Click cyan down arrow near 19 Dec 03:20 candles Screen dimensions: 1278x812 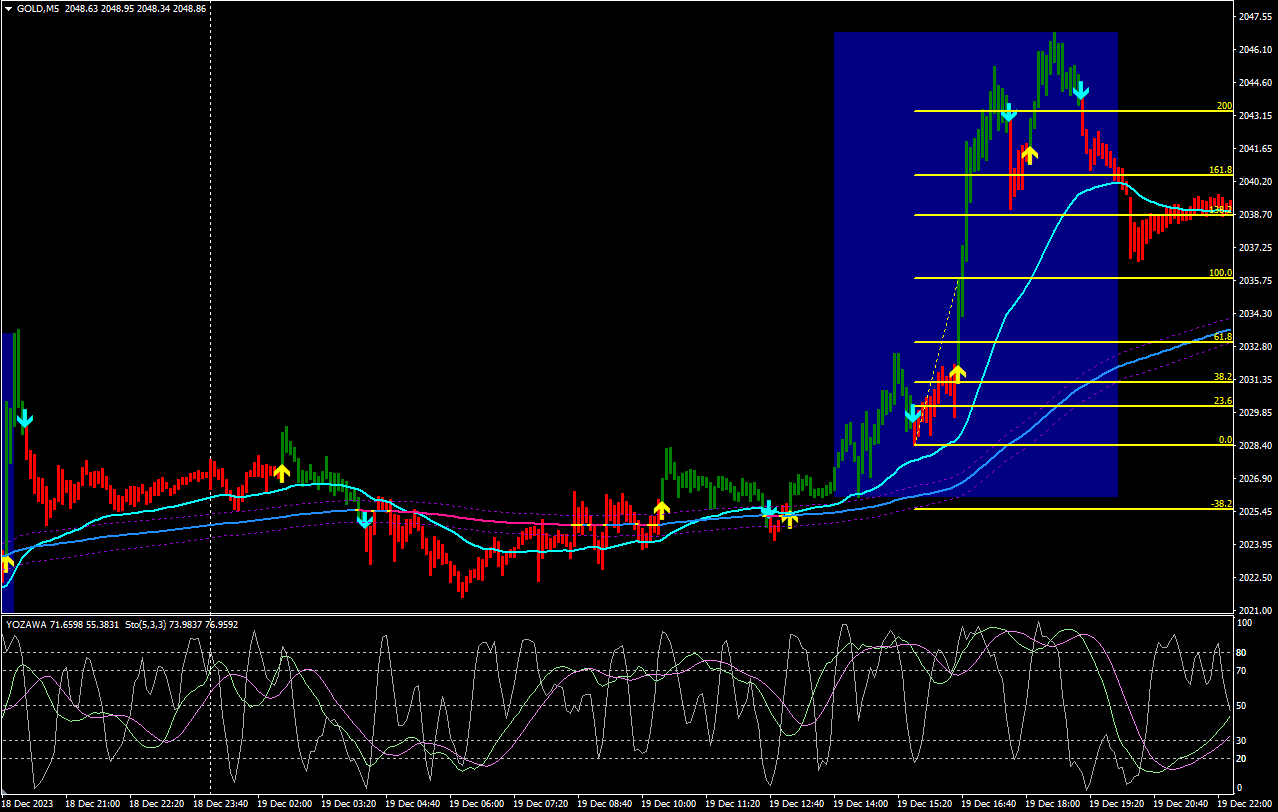click(x=365, y=519)
